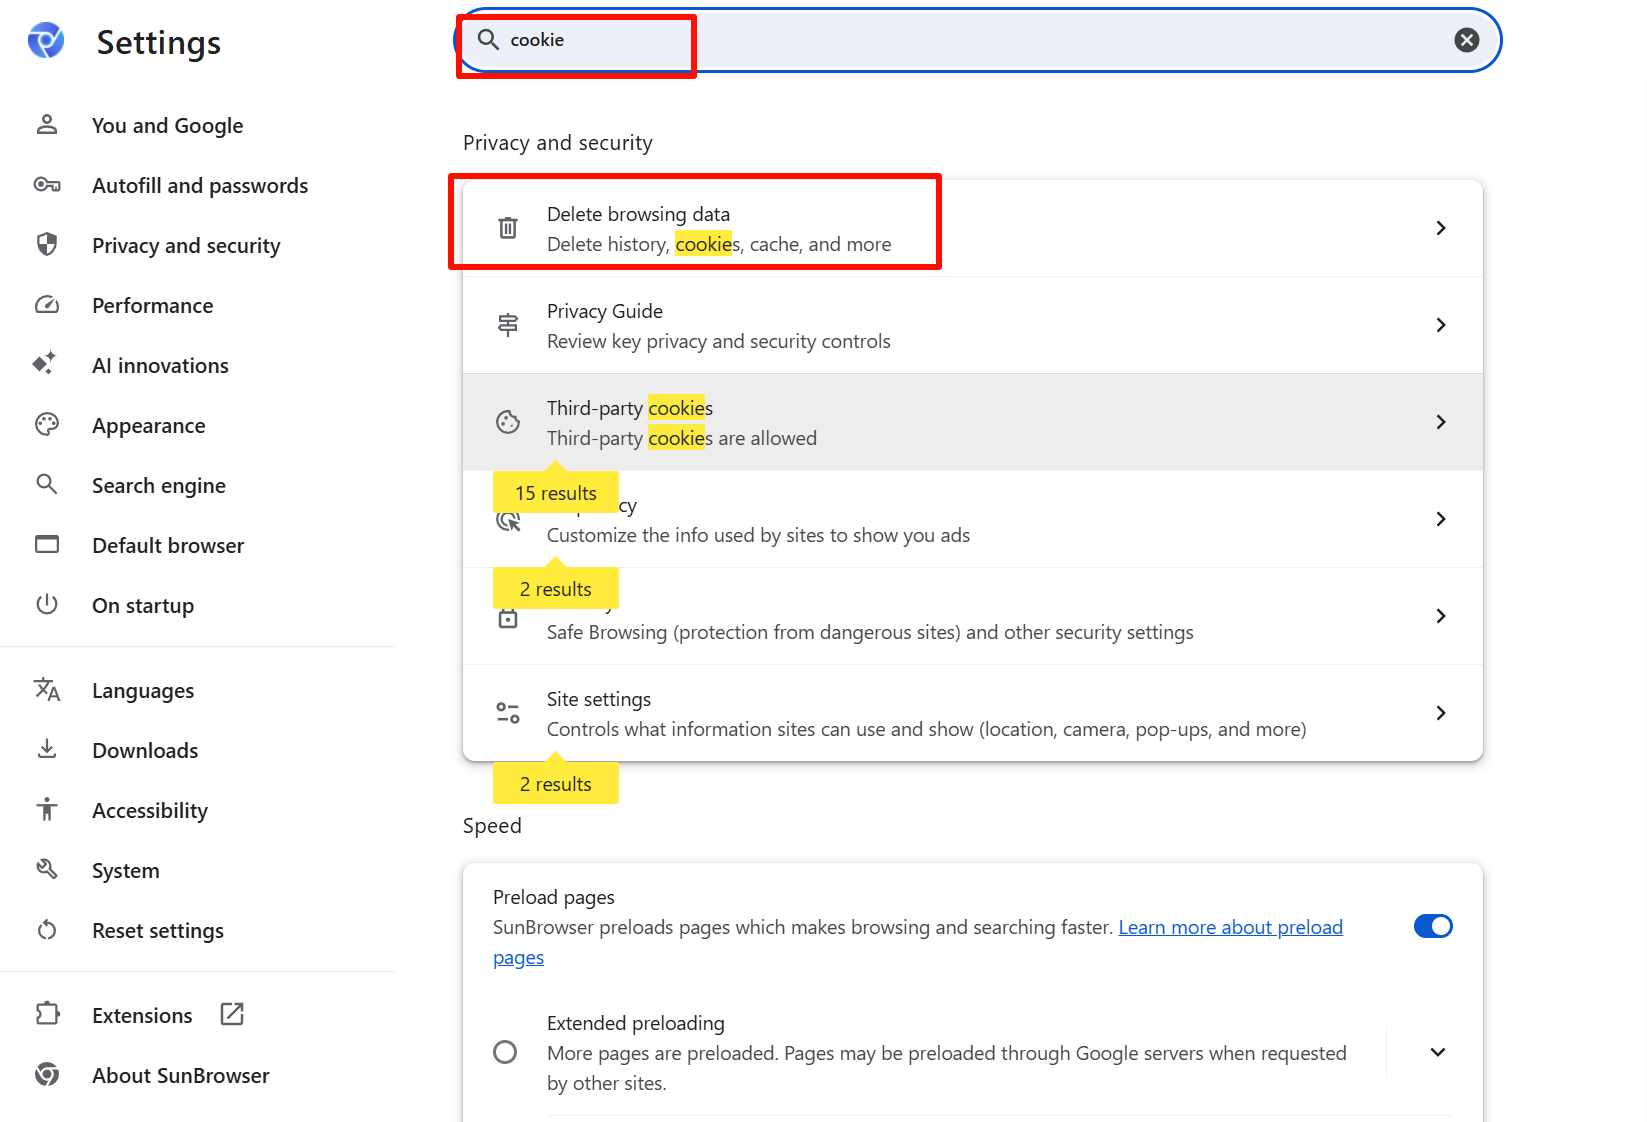Click the sliders icon in Site settings row
The height and width of the screenshot is (1122, 1647).
coord(508,713)
